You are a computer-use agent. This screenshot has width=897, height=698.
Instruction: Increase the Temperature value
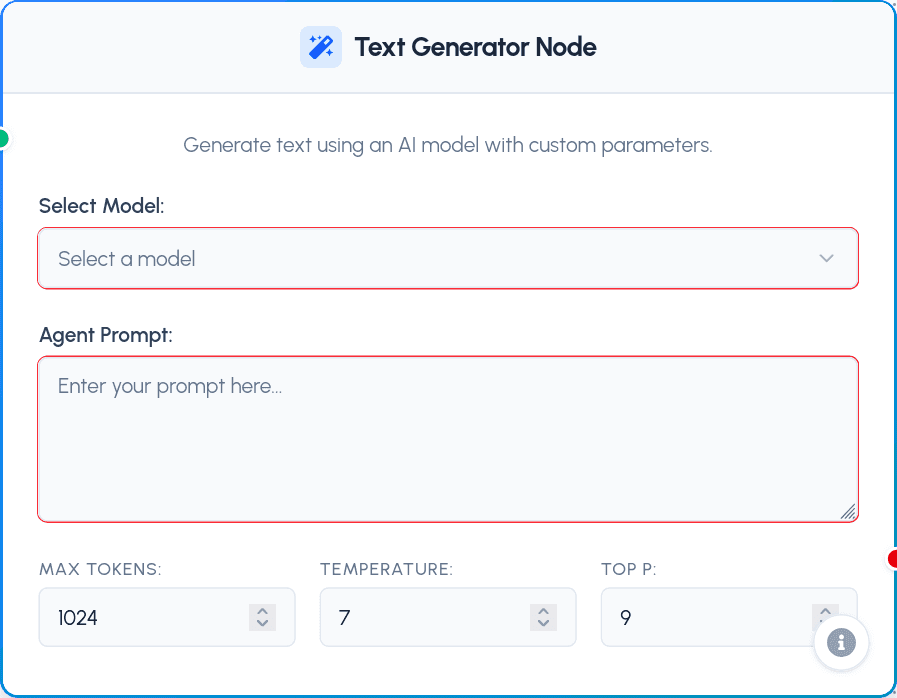[543, 611]
